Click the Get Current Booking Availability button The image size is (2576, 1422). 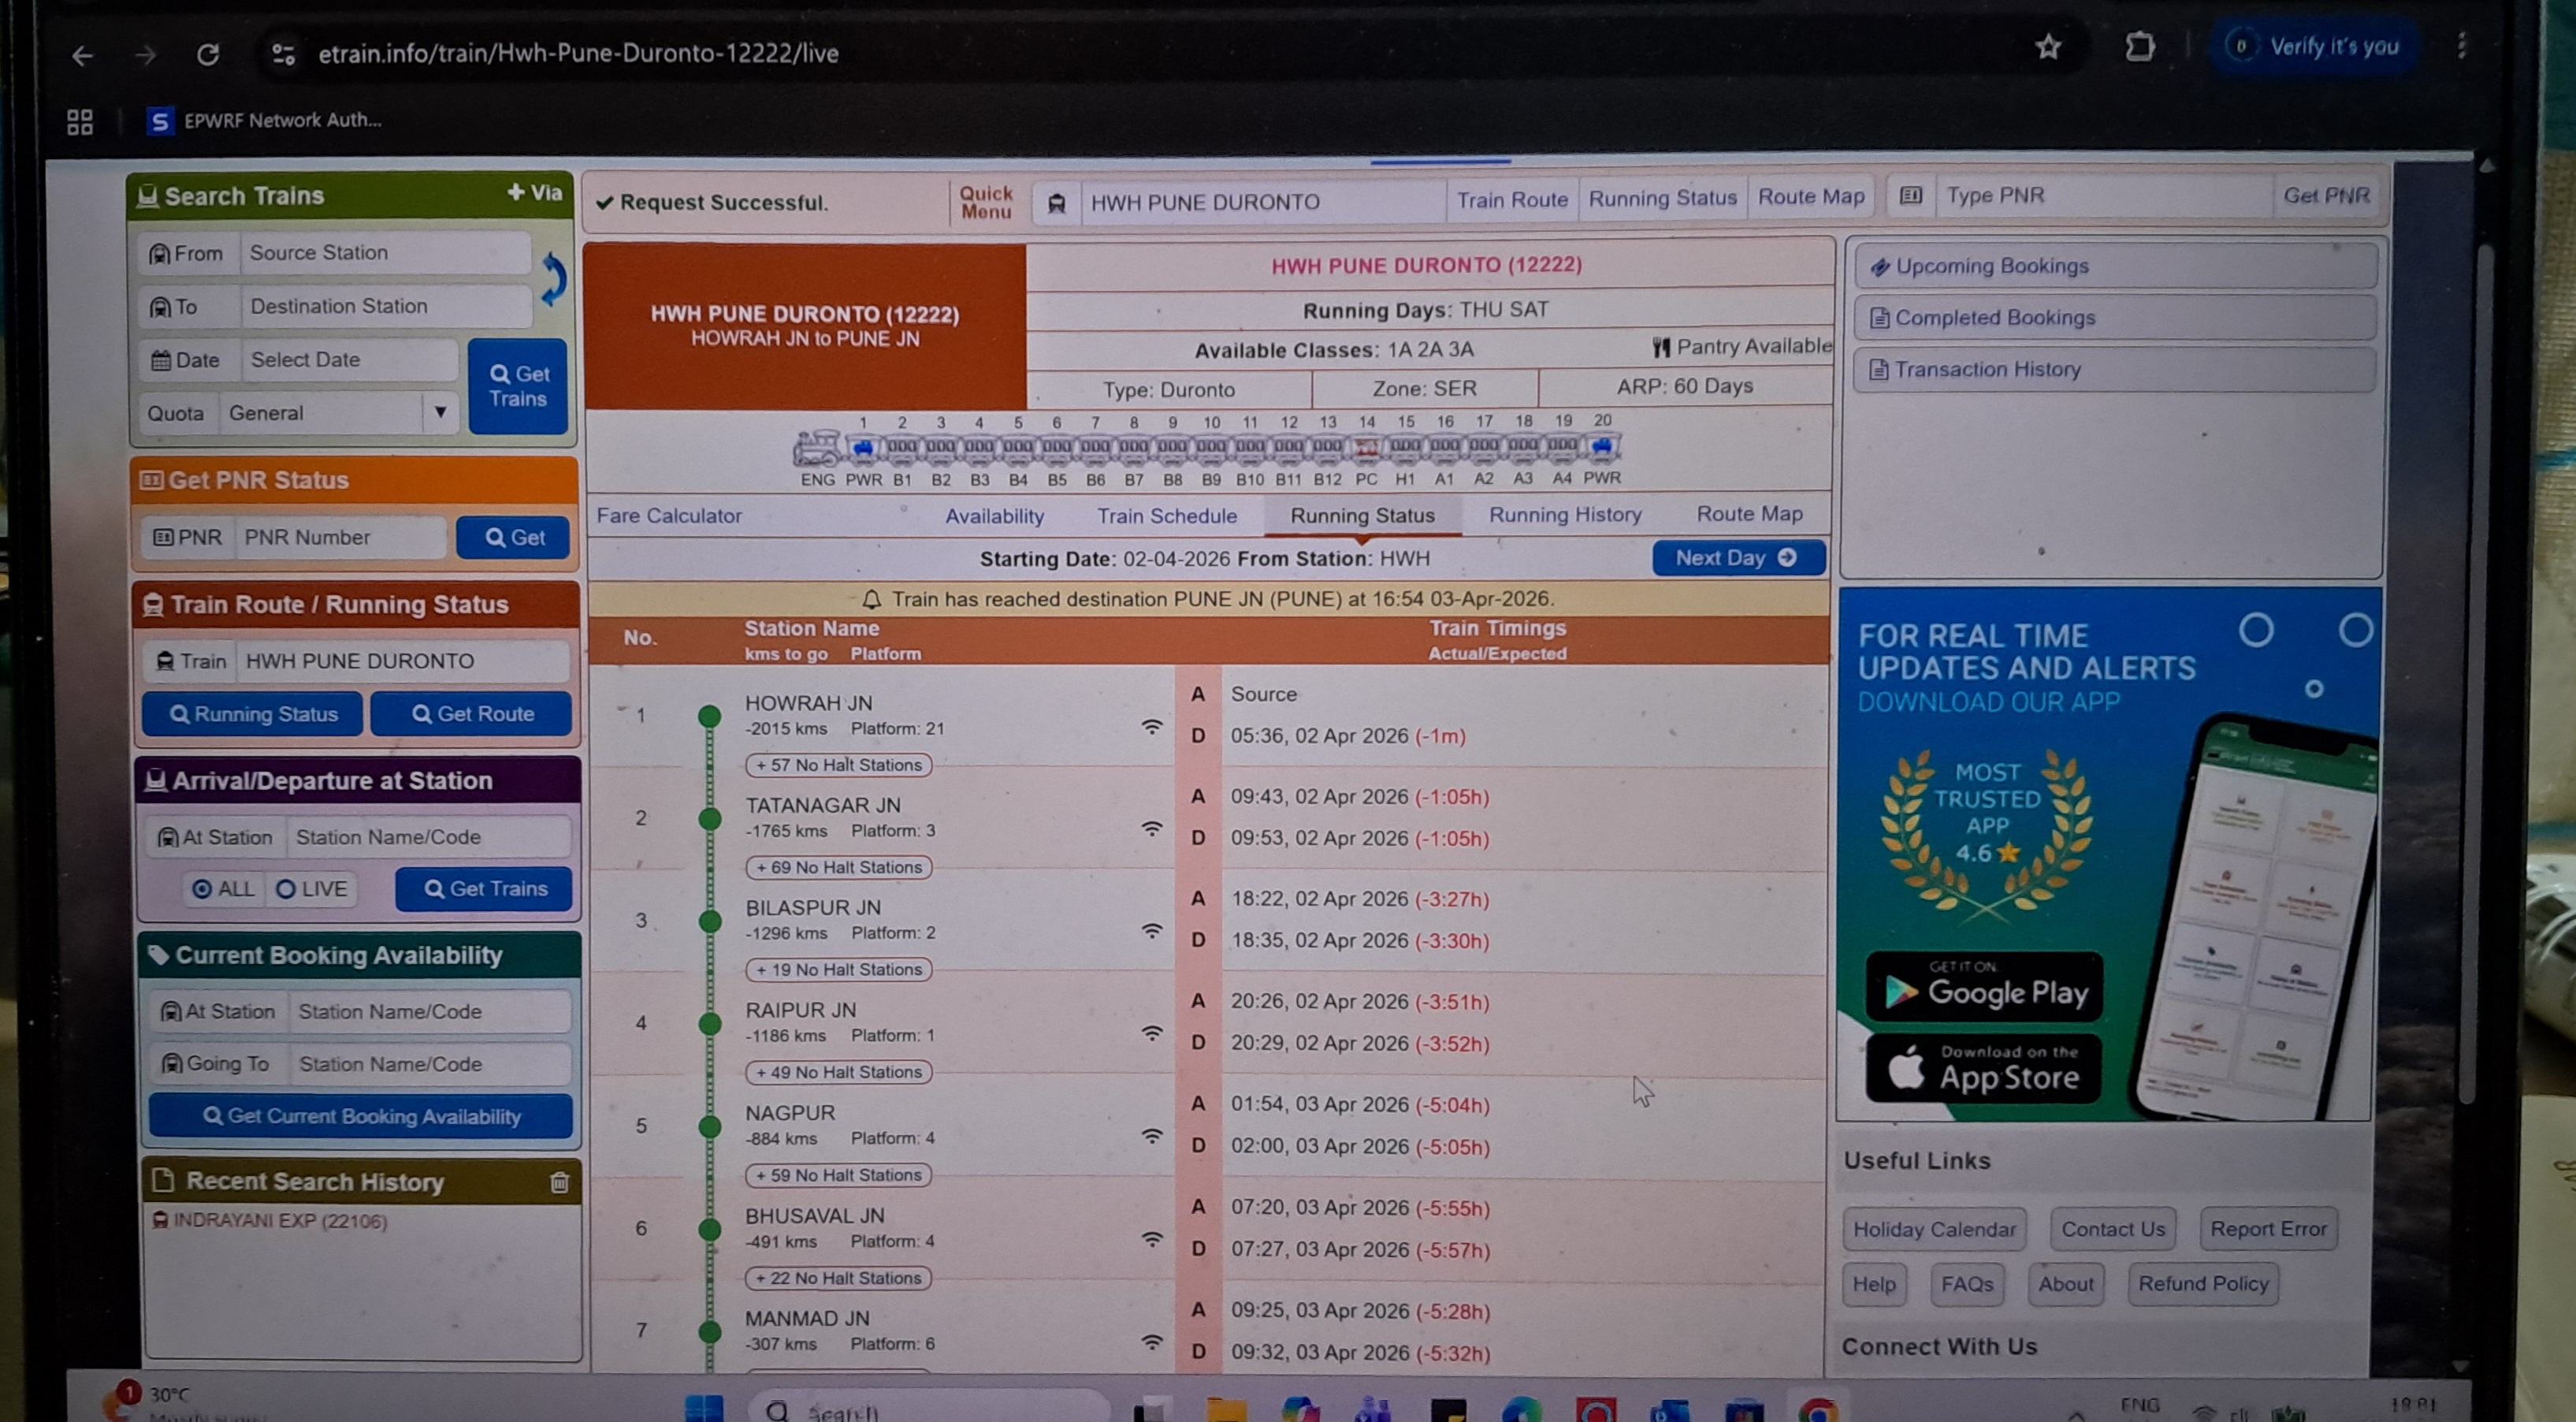(x=361, y=1116)
